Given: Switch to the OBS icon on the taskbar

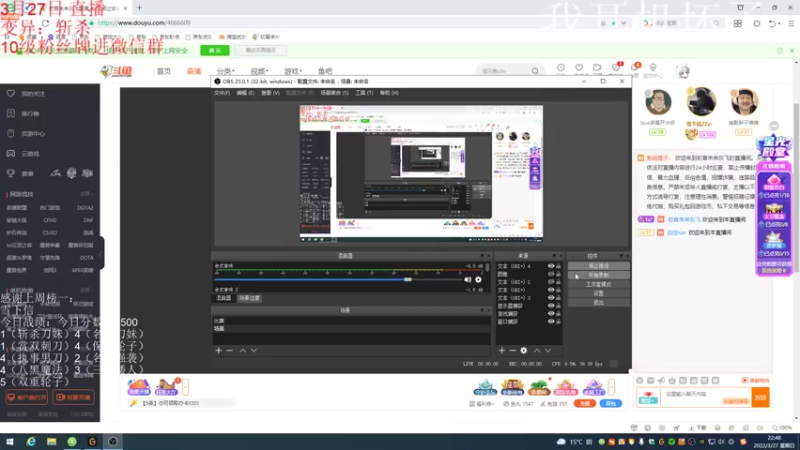Looking at the screenshot, I should tap(113, 442).
